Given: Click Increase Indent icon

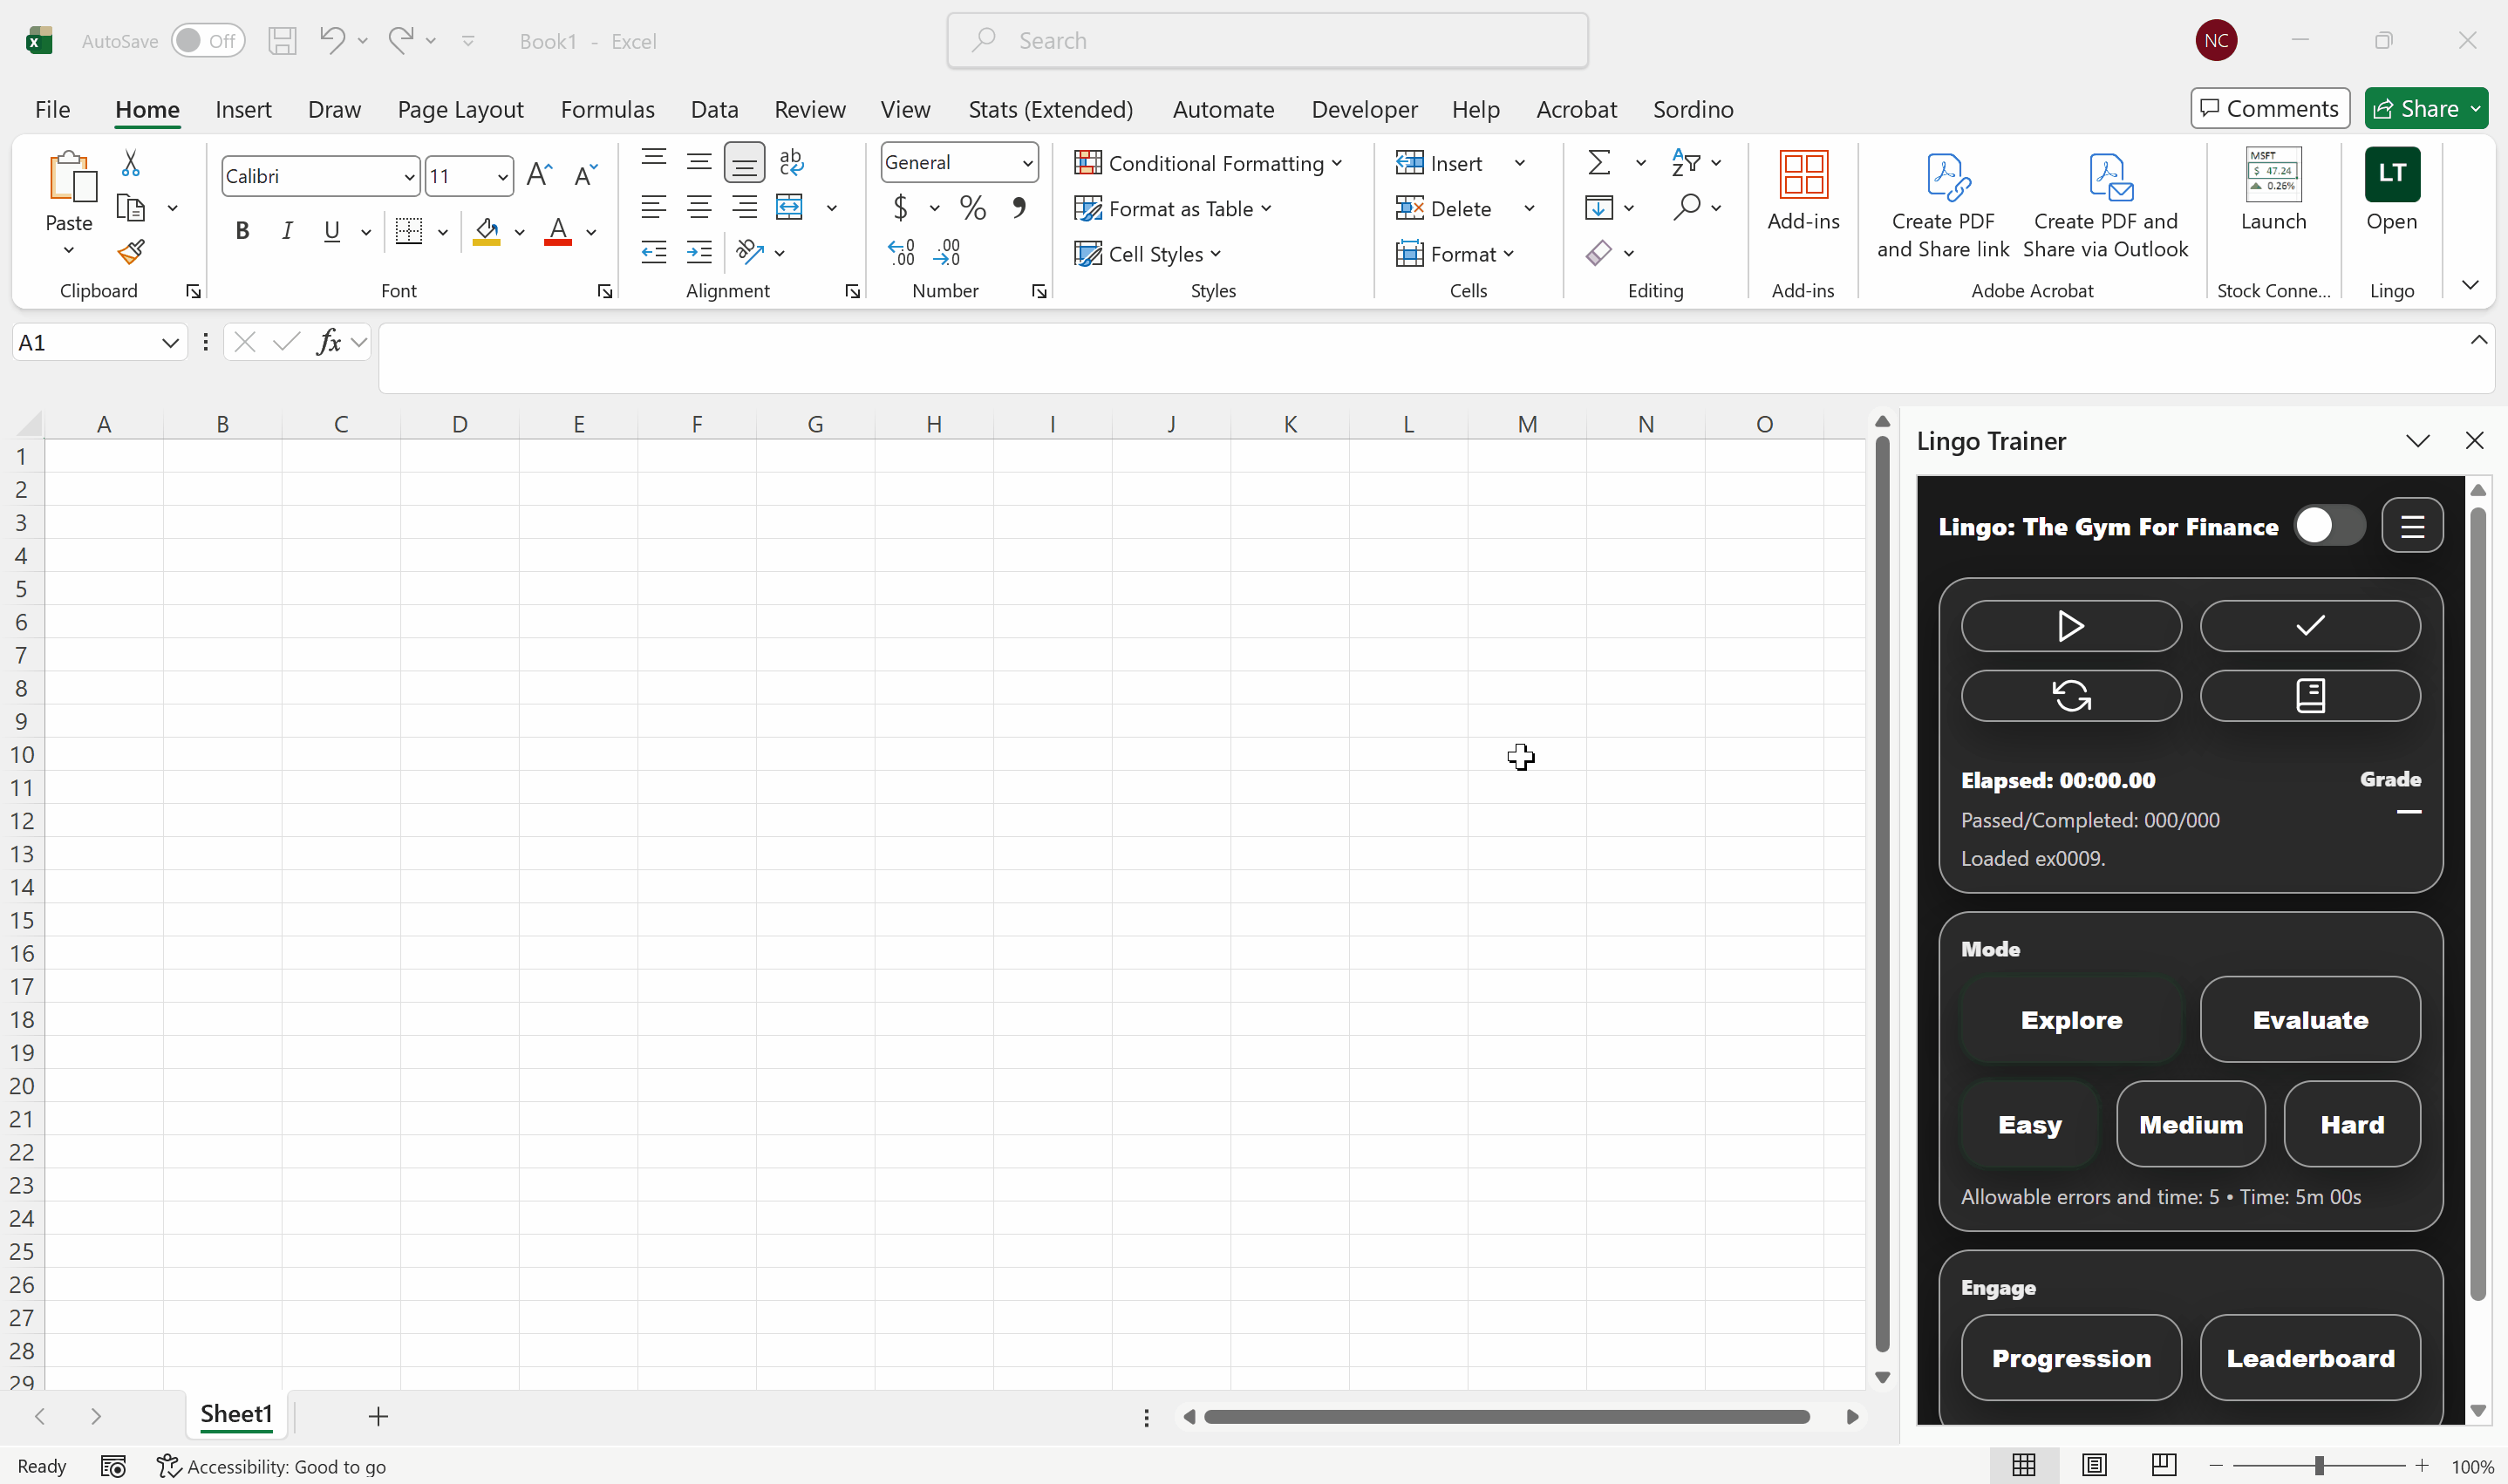Looking at the screenshot, I should click(x=699, y=252).
